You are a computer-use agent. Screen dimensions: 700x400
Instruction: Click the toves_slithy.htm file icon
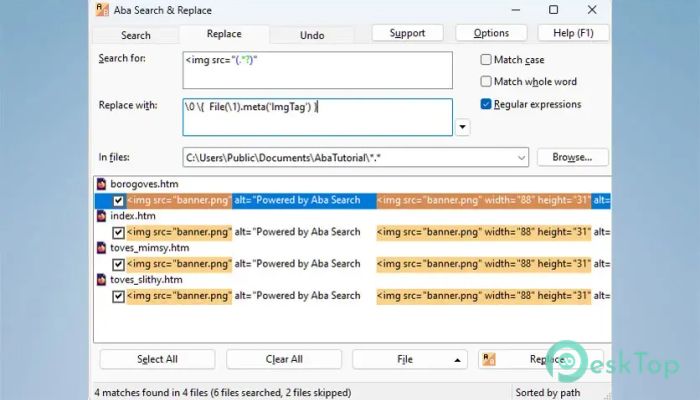pos(101,279)
